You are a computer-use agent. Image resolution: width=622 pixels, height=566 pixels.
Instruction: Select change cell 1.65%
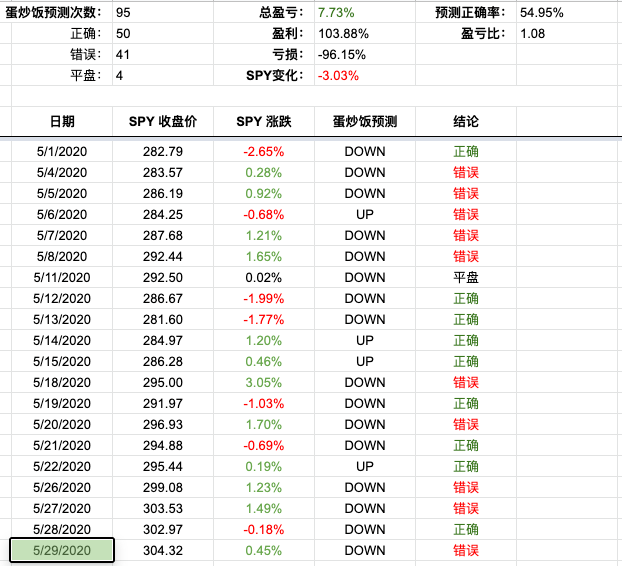click(x=264, y=257)
